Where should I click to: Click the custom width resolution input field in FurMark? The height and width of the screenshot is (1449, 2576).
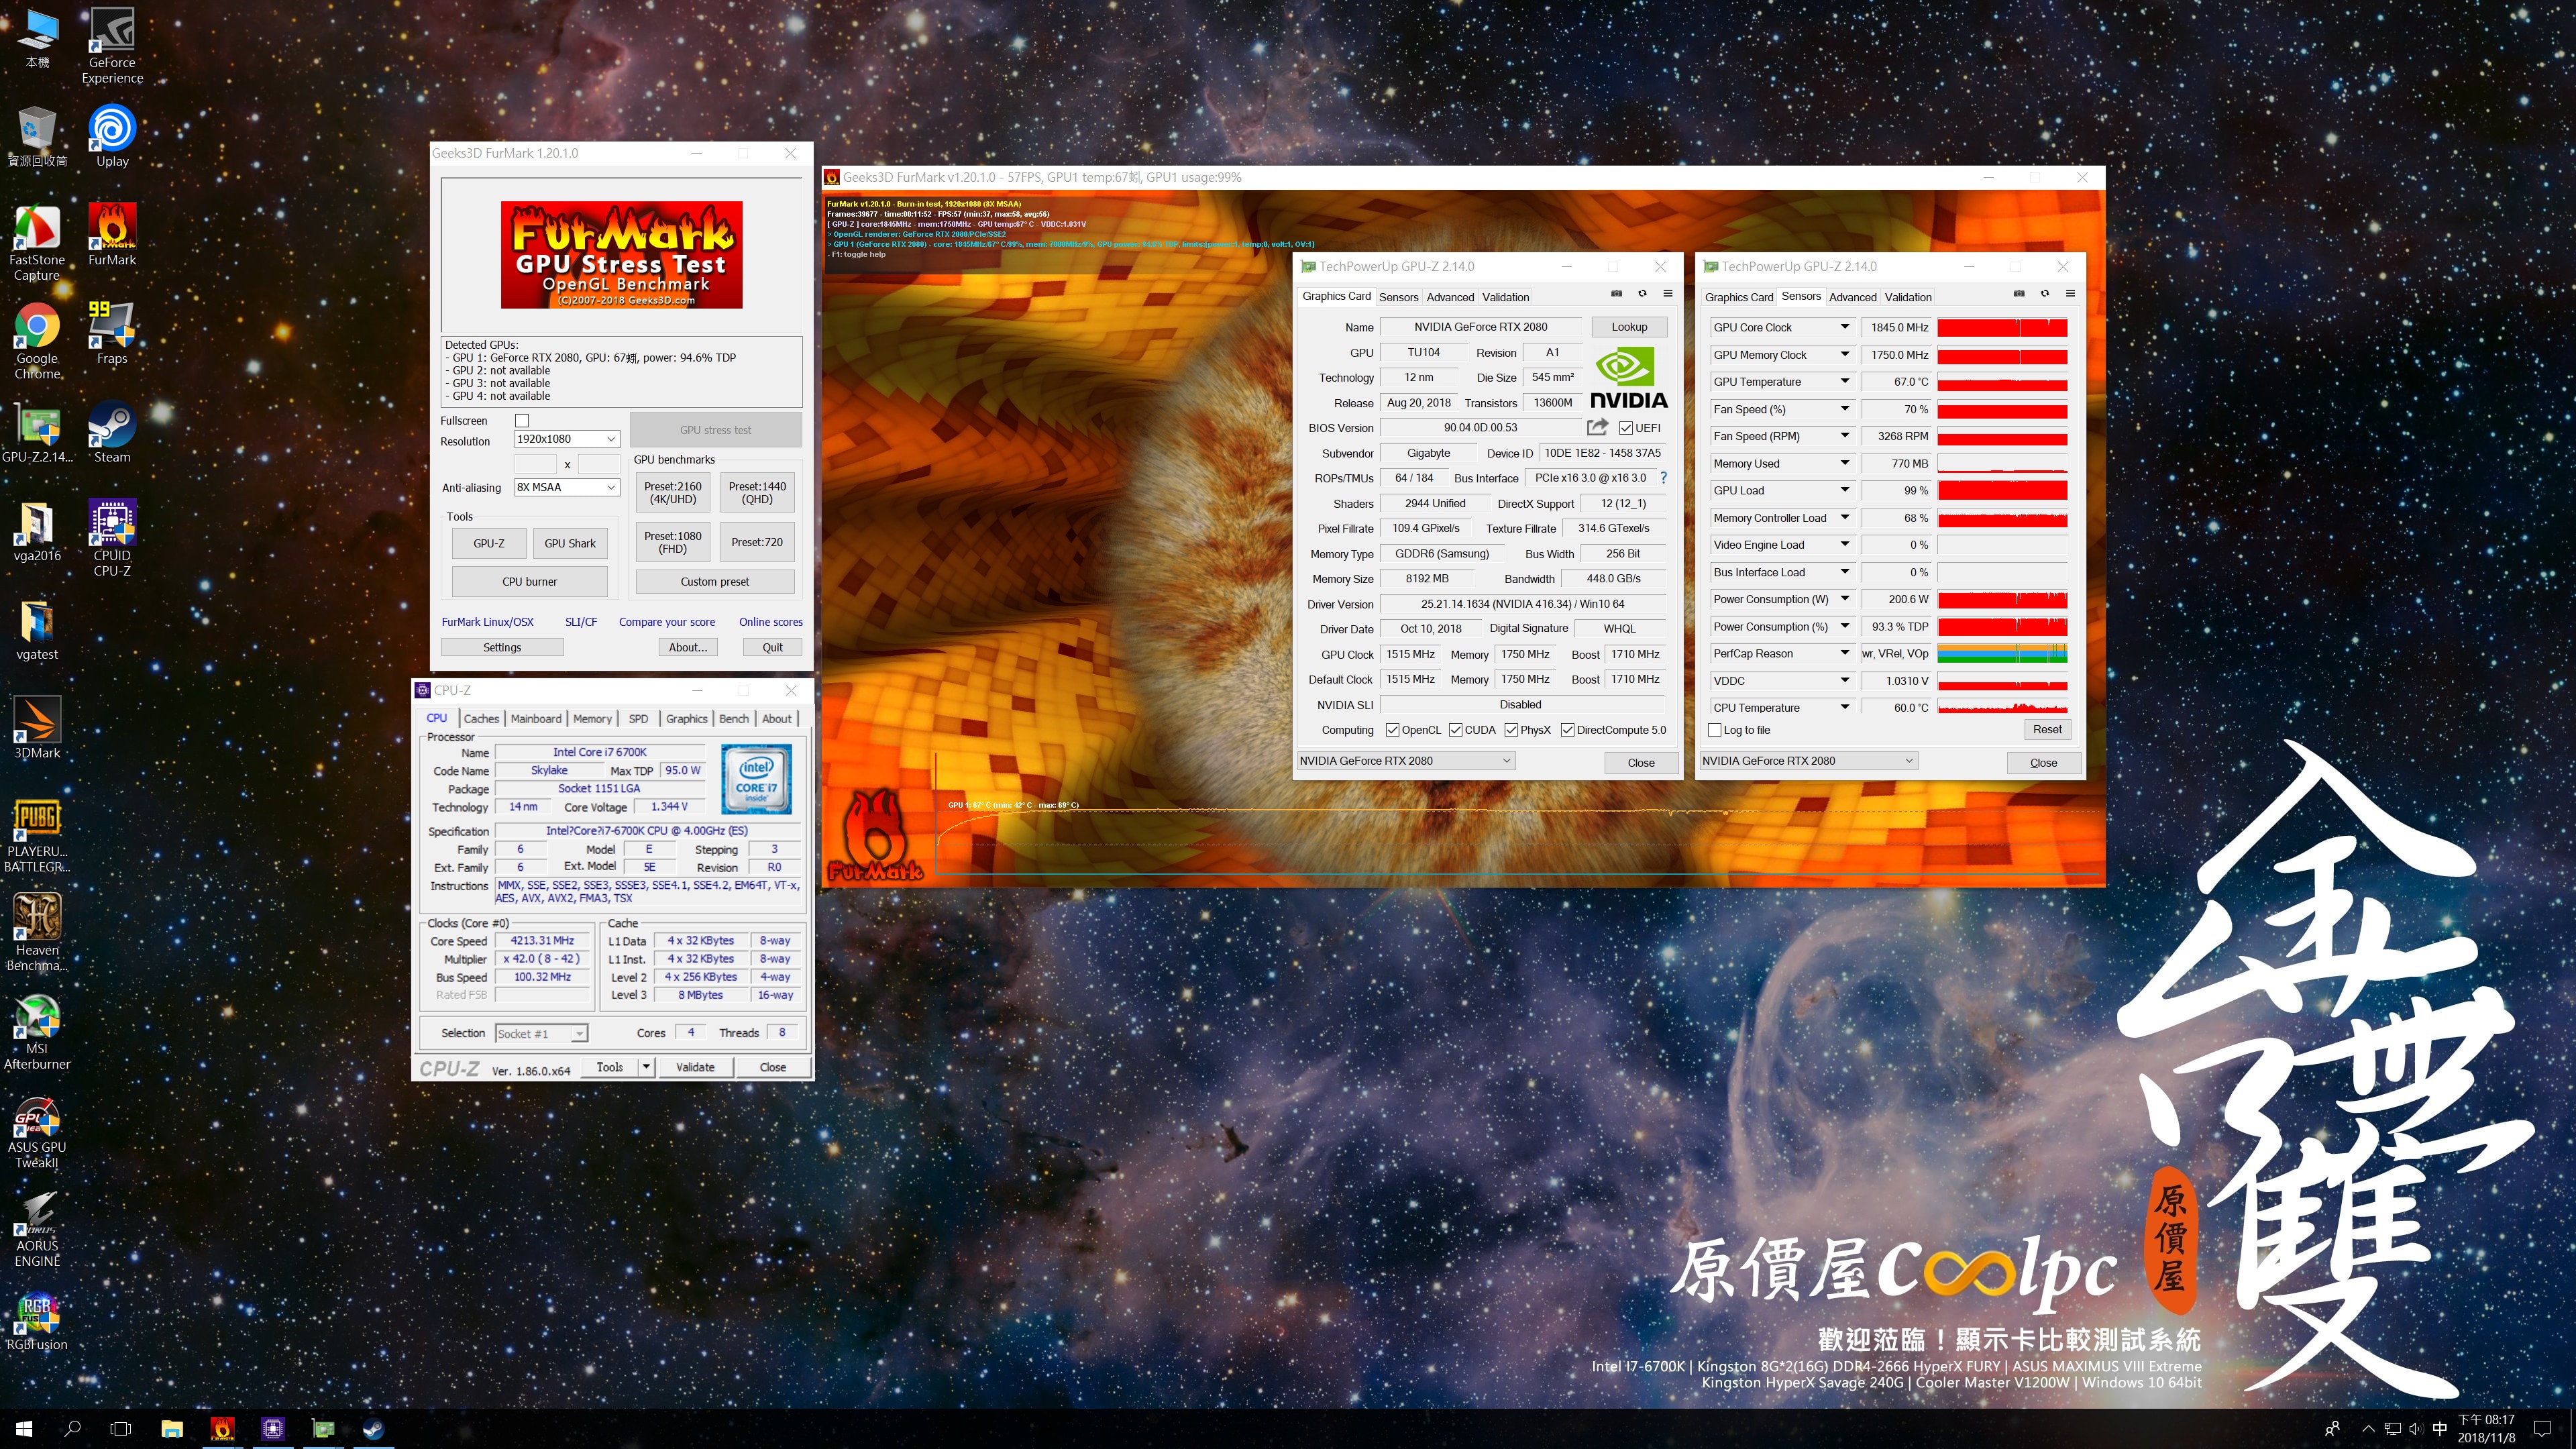coord(535,464)
